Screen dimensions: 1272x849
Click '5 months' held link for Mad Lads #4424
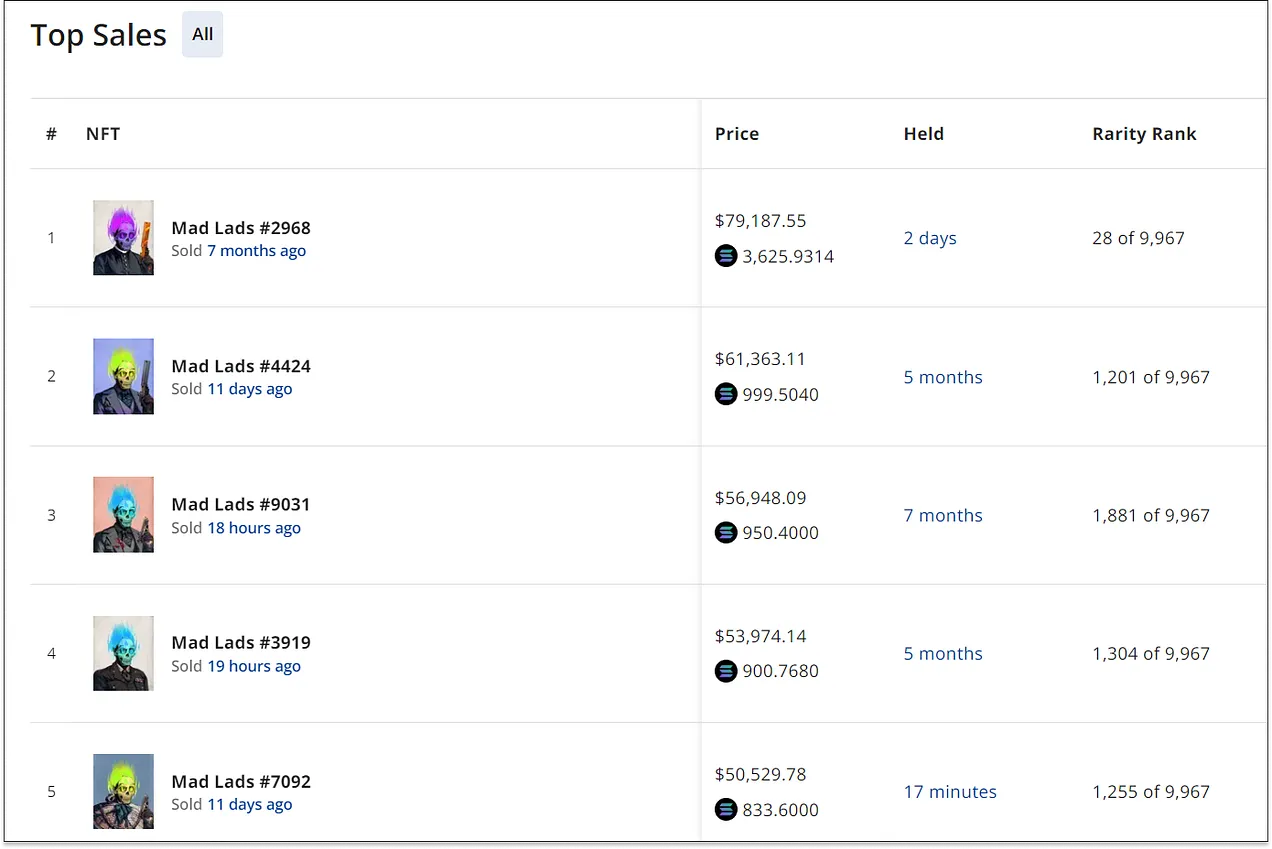coord(943,377)
